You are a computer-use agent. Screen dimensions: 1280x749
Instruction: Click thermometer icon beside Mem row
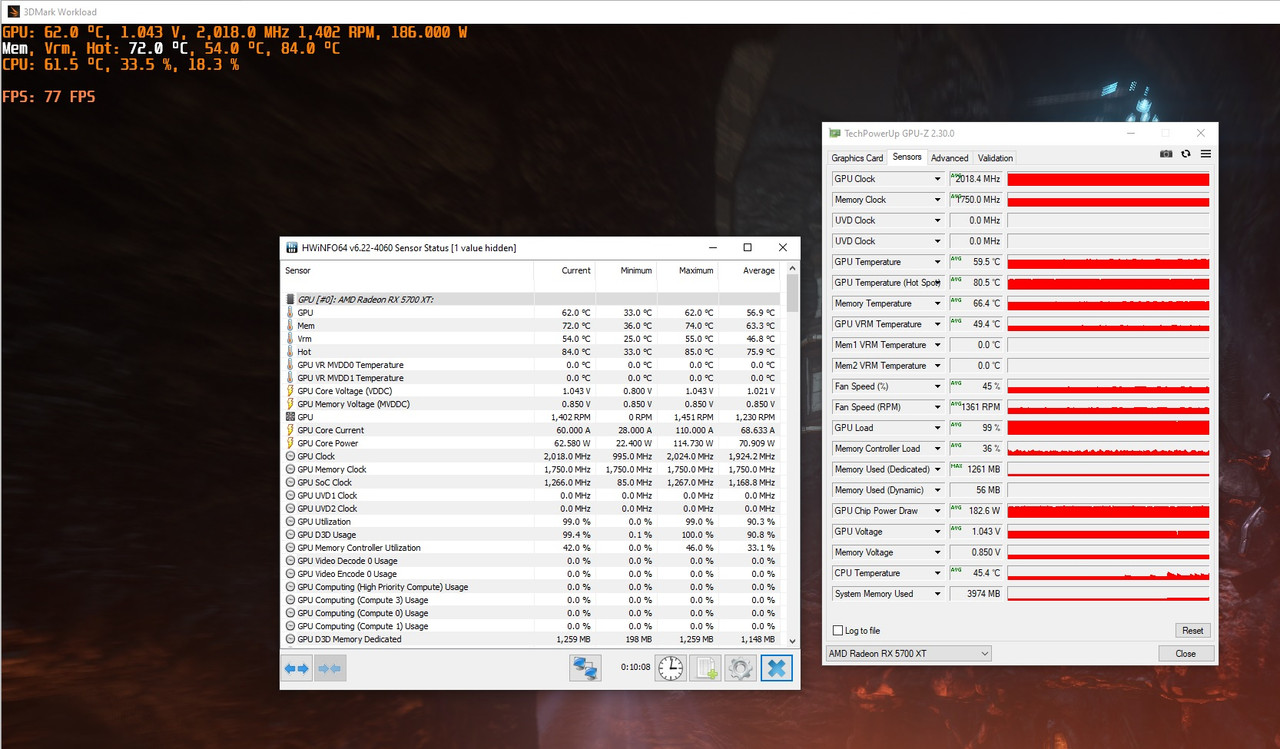pyautogui.click(x=290, y=326)
